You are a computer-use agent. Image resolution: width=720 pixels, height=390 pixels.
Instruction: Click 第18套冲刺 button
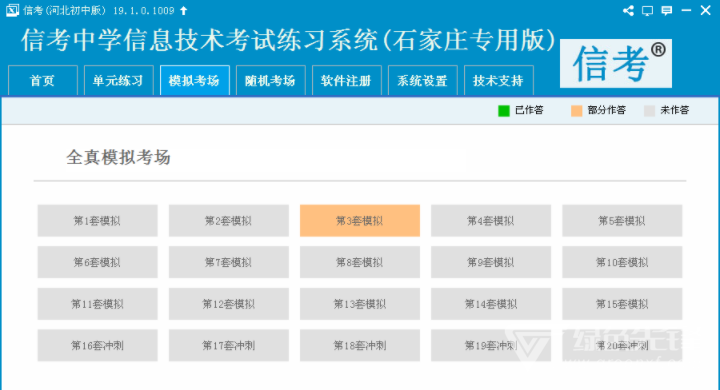(360, 345)
